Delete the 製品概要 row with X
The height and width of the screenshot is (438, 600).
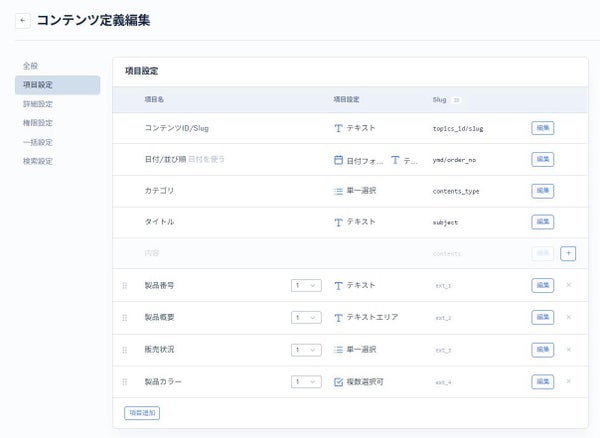[569, 317]
